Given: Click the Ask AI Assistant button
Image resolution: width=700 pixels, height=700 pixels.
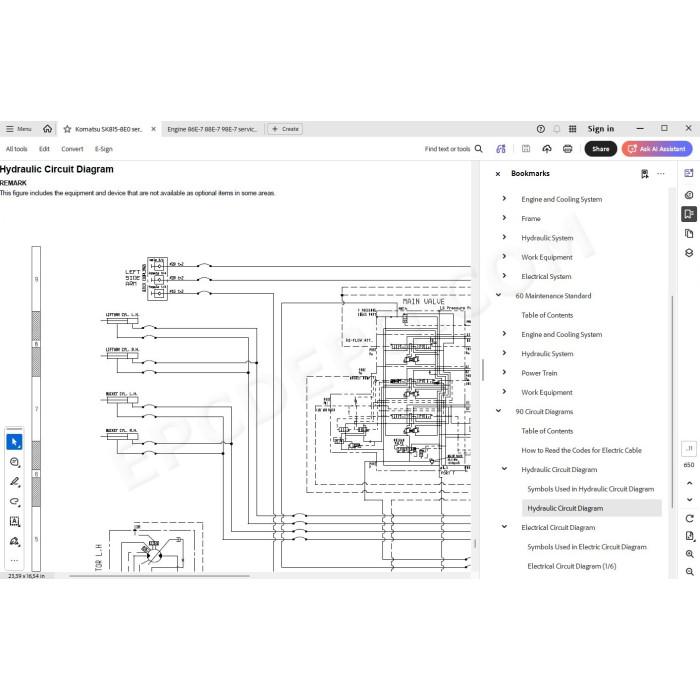Looking at the screenshot, I should pos(657,149).
